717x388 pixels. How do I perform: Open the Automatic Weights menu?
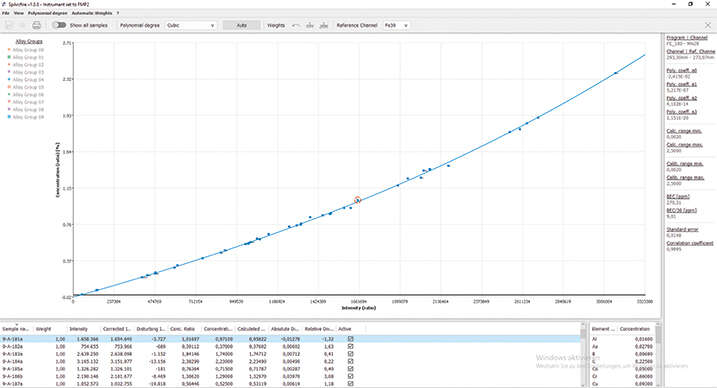point(92,13)
